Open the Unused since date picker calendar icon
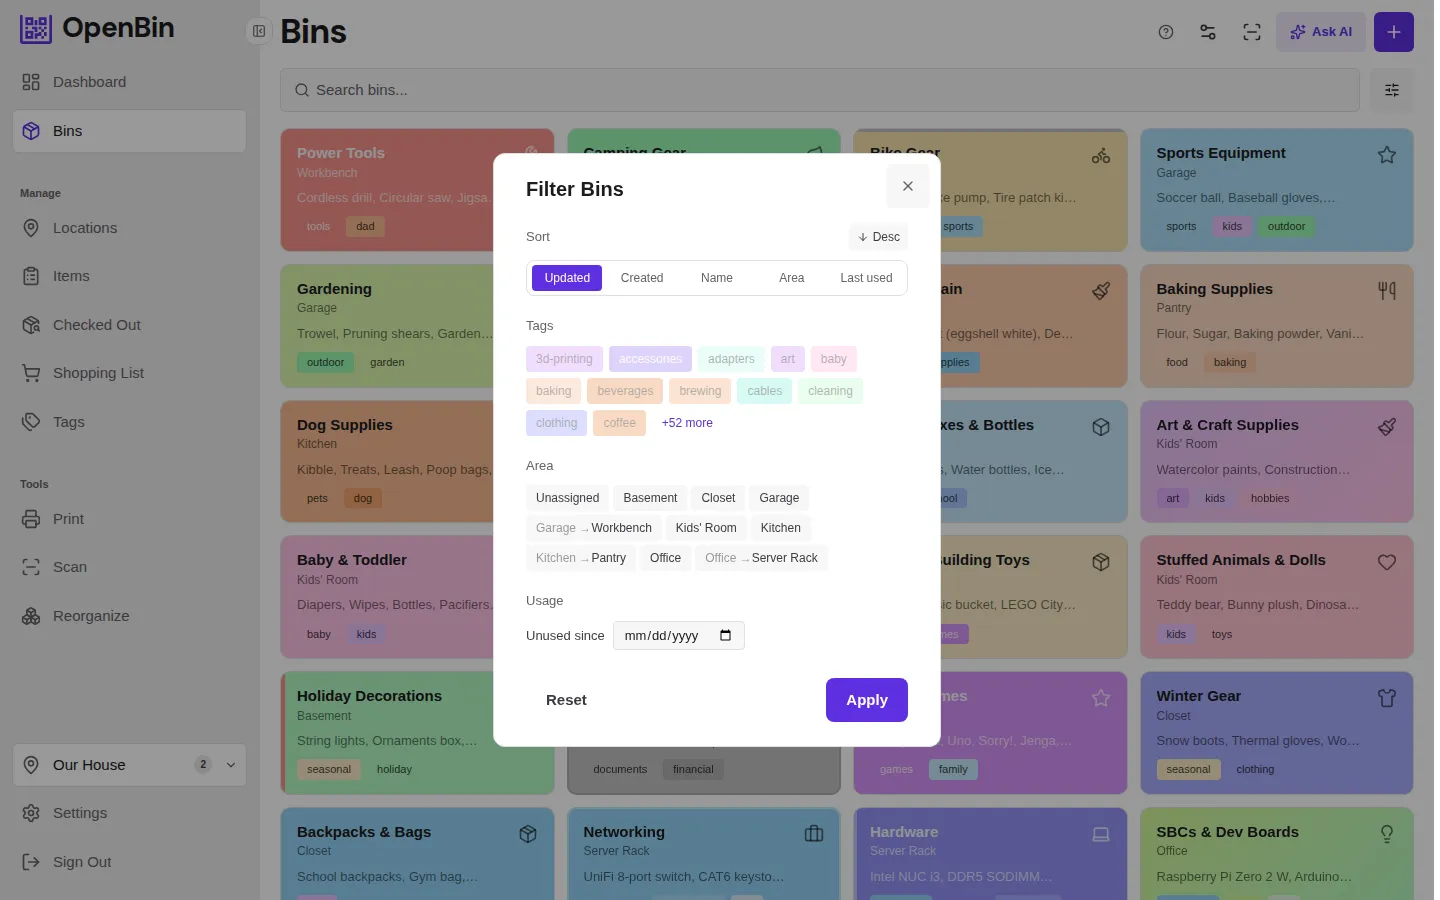This screenshot has height=900, width=1440. coord(726,636)
